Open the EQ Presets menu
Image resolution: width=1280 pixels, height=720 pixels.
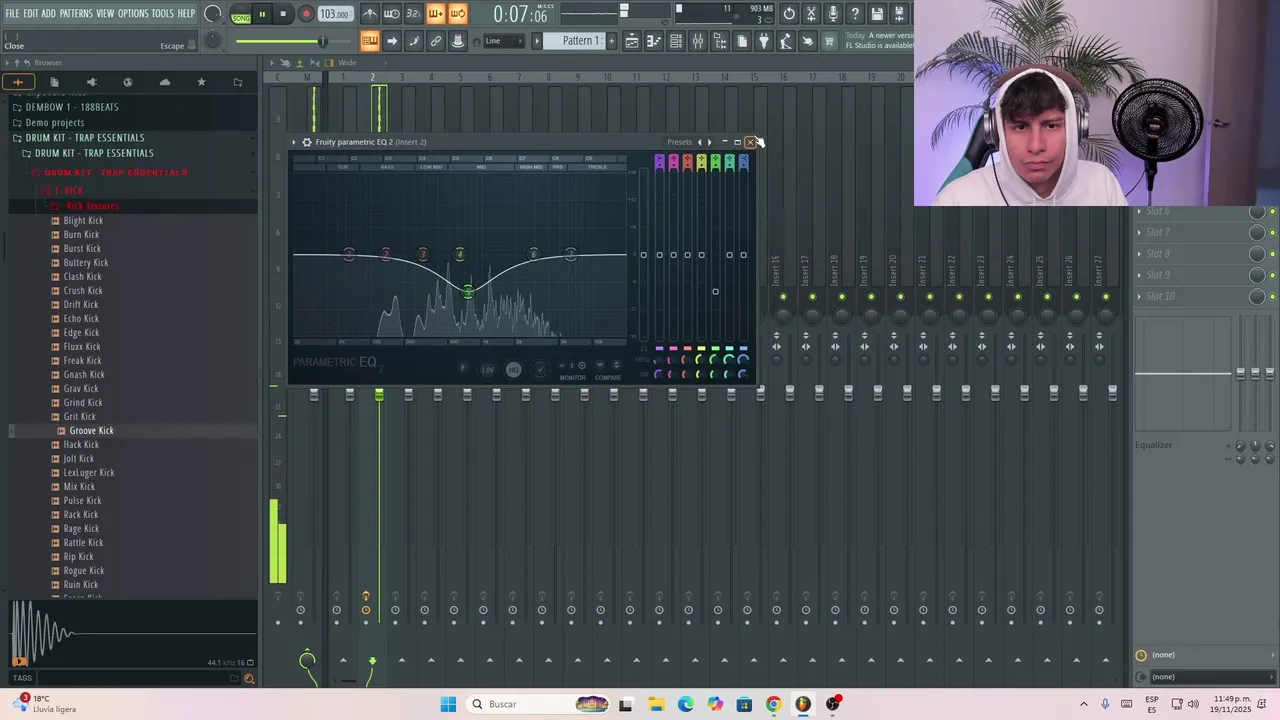[679, 142]
